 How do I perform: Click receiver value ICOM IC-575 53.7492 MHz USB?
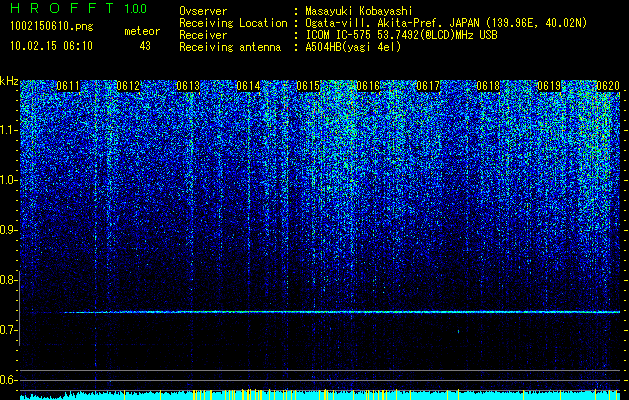401,35
